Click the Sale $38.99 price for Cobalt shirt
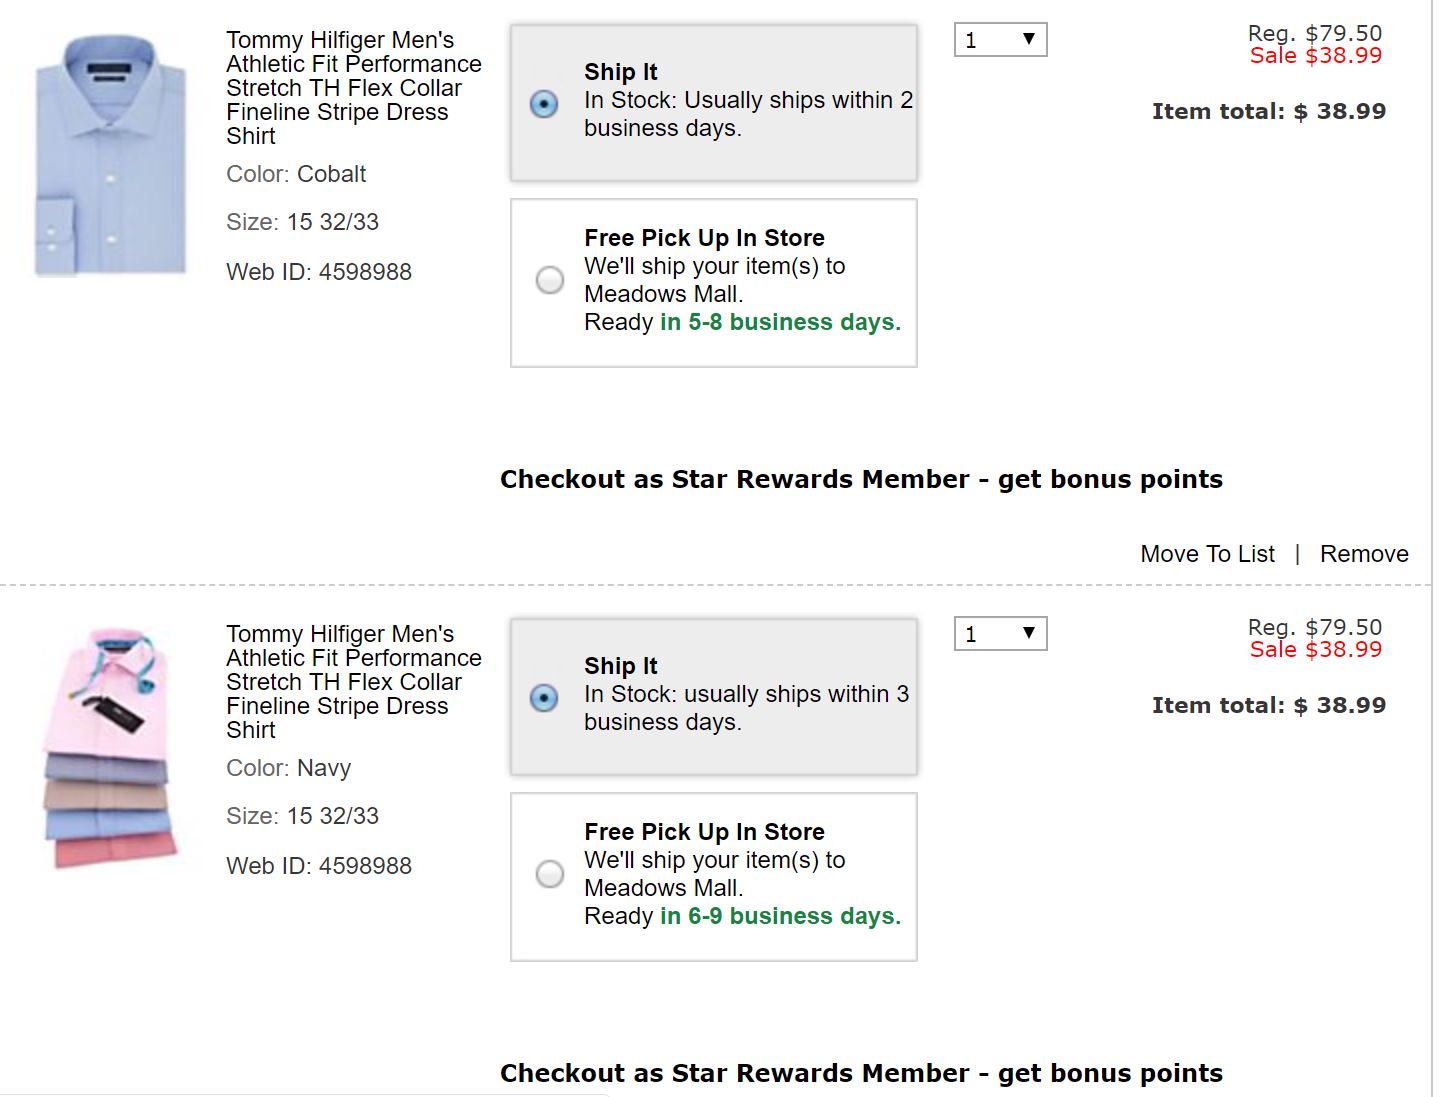The image size is (1447, 1097). click(x=1316, y=56)
